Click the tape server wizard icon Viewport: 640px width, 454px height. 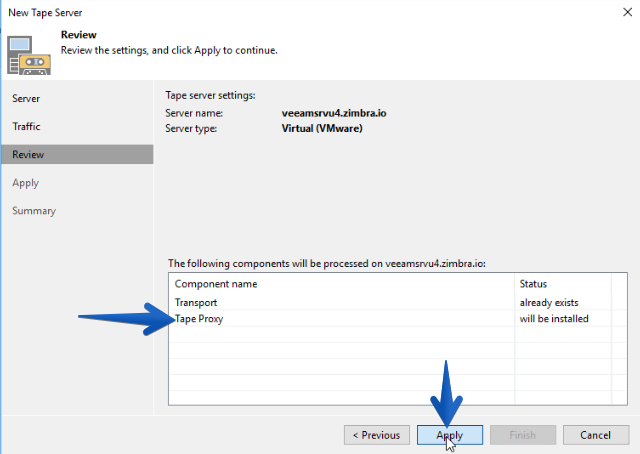tap(29, 55)
